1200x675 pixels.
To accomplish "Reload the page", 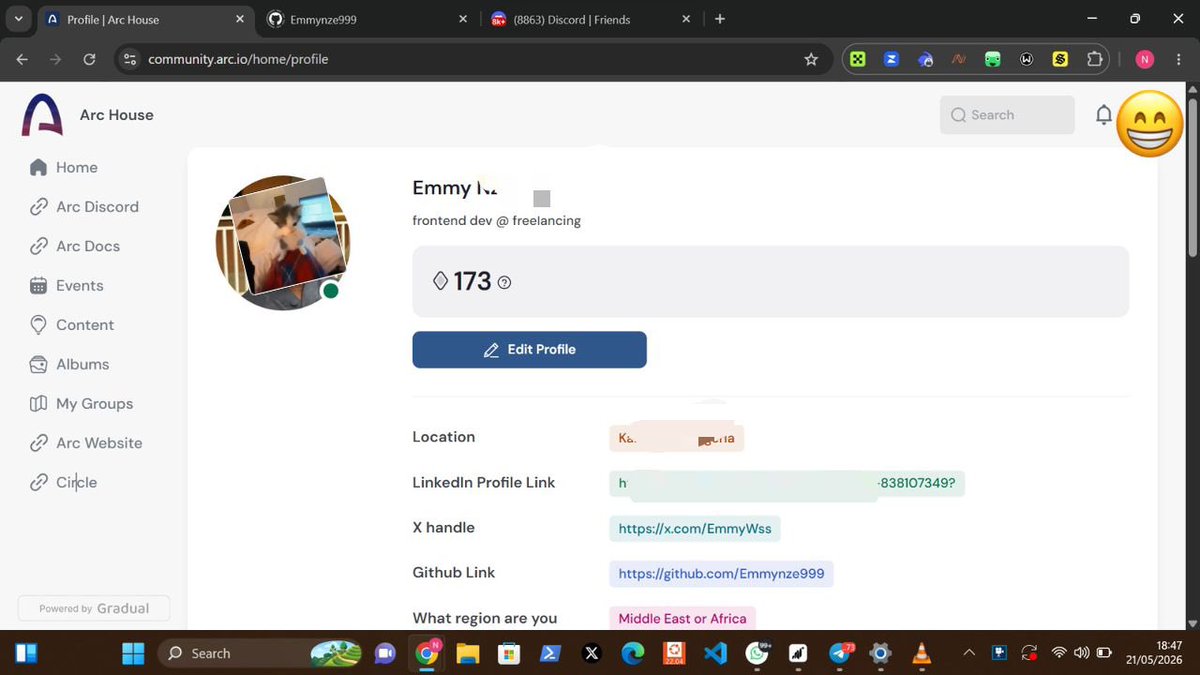I will point(89,59).
